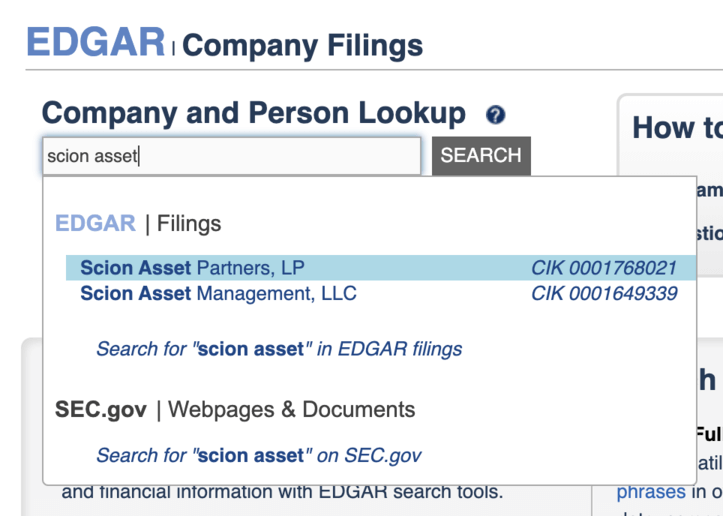Select the Scion Asset Management, LLC suggestion
Image resolution: width=723 pixels, height=516 pixels.
pyautogui.click(x=218, y=294)
